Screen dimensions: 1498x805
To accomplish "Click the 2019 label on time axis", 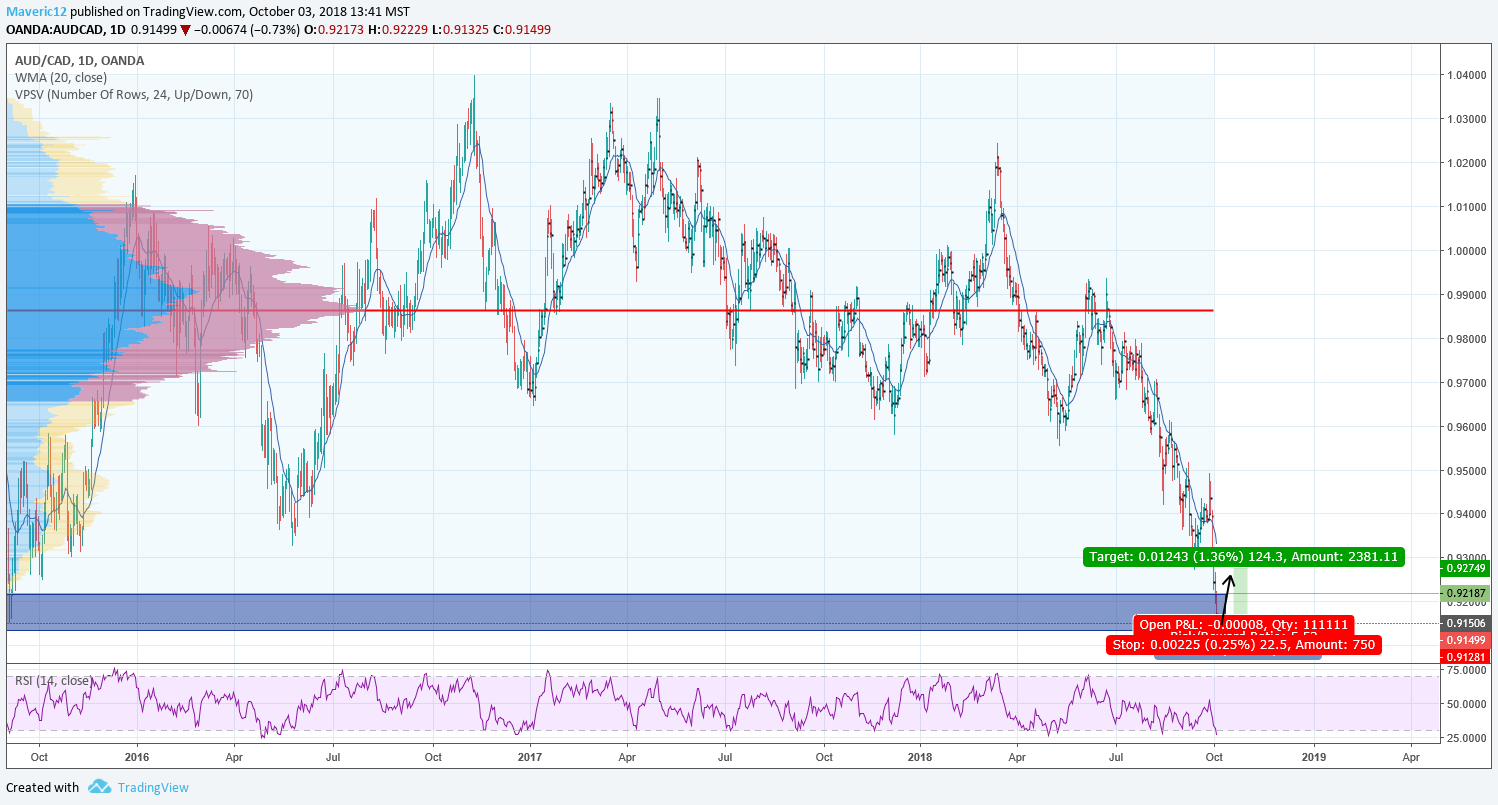I will click(x=1313, y=758).
